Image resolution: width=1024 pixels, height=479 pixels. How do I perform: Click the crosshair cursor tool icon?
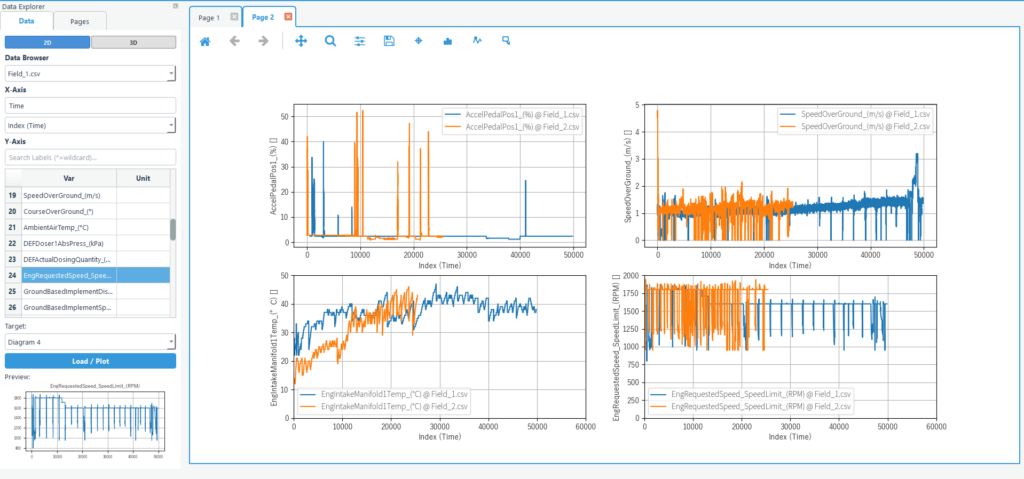pos(418,41)
